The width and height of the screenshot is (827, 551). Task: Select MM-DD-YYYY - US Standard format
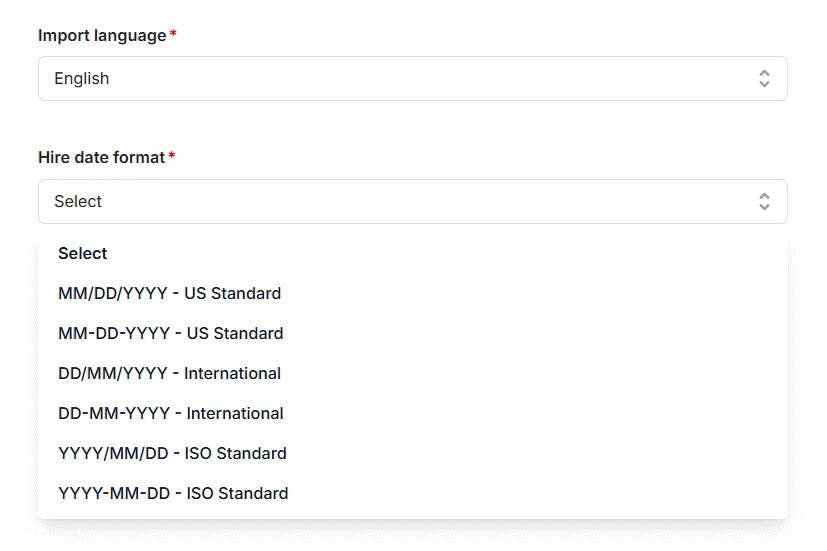pos(170,334)
